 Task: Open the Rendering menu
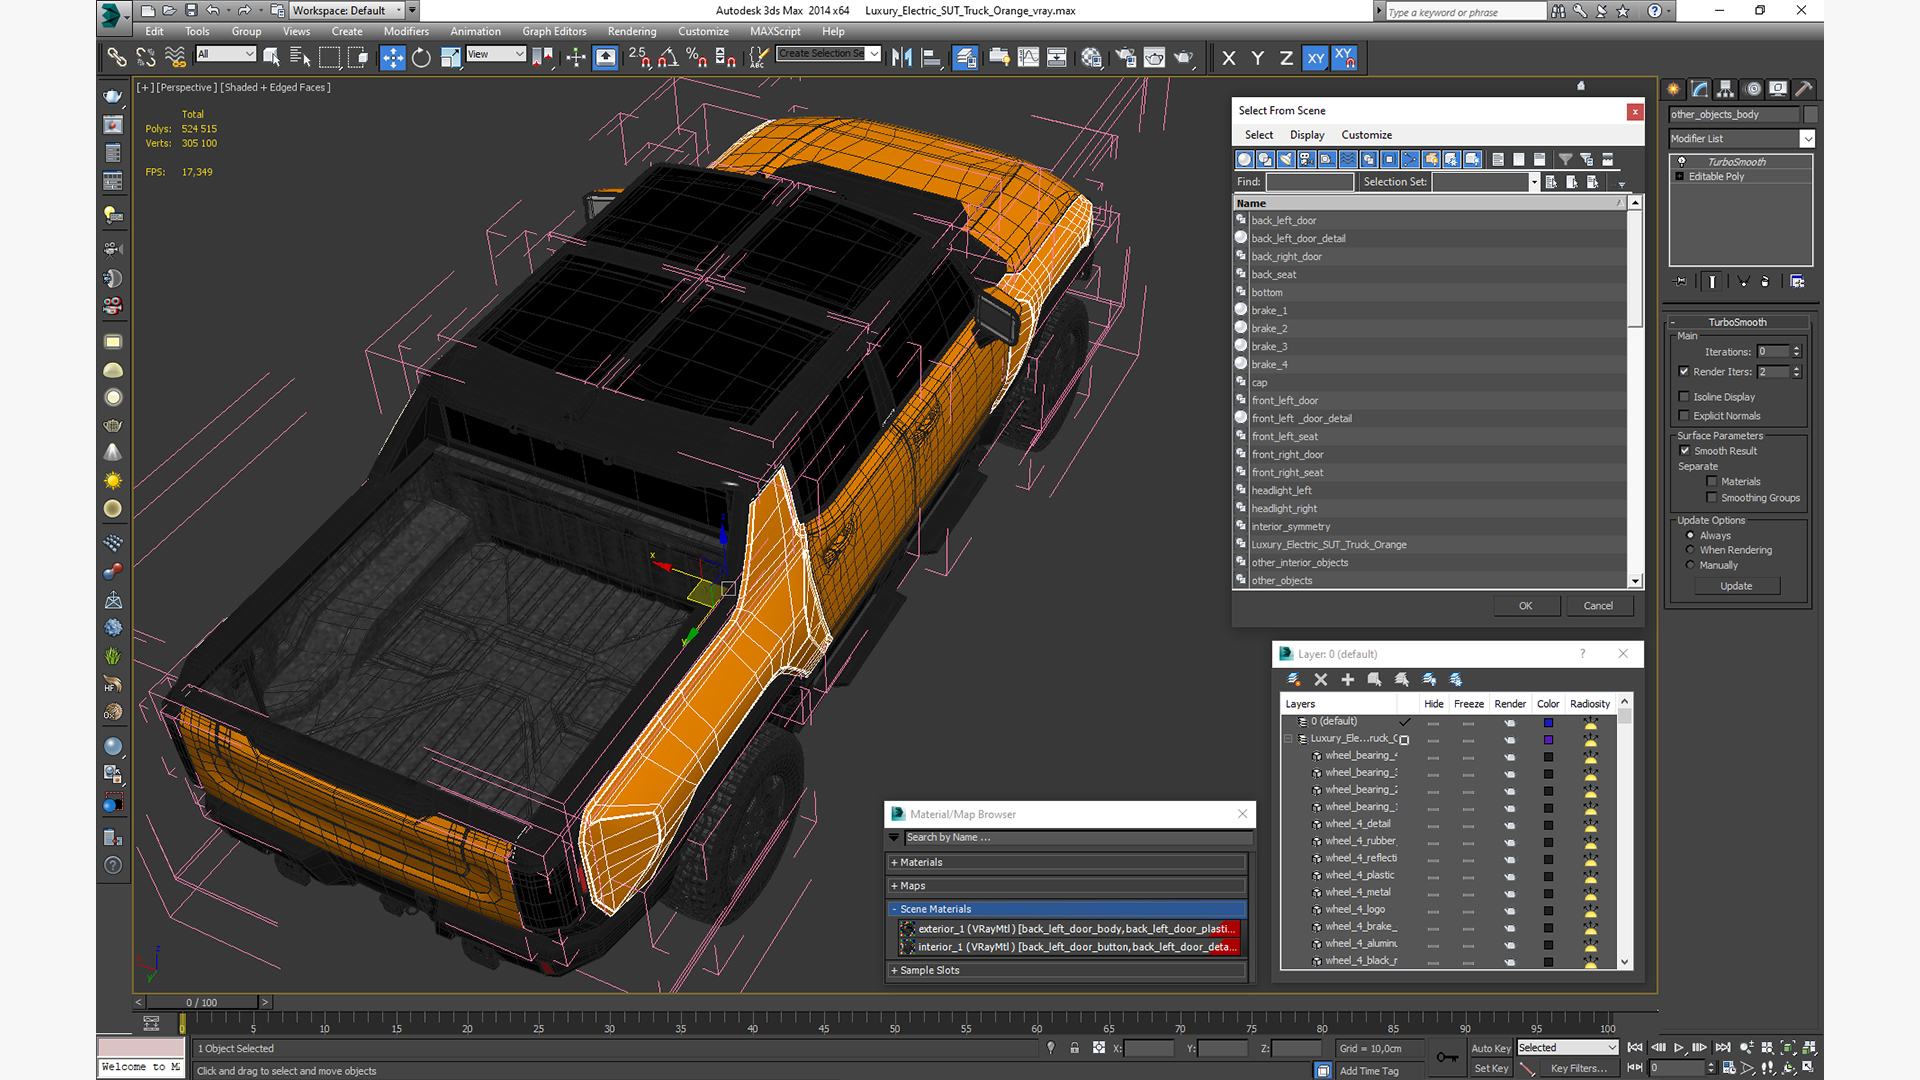(632, 32)
